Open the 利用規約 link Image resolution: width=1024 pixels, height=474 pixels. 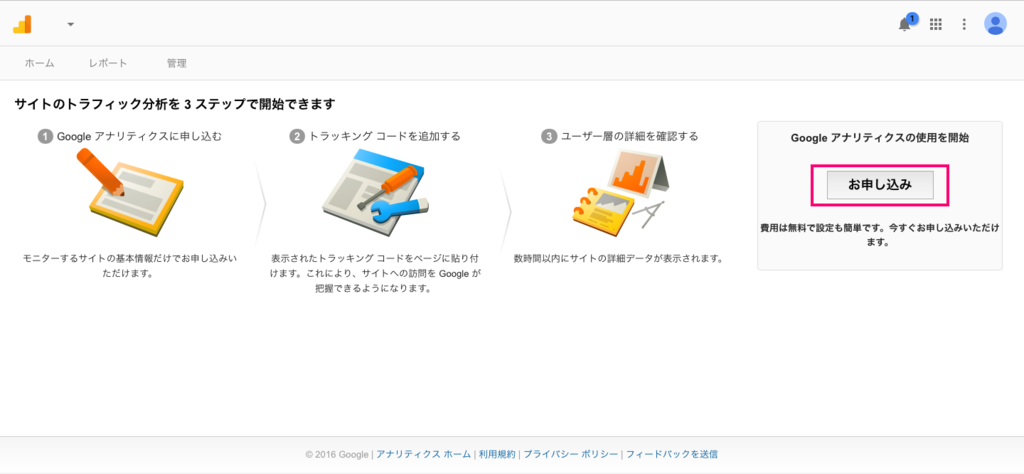tap(497, 454)
